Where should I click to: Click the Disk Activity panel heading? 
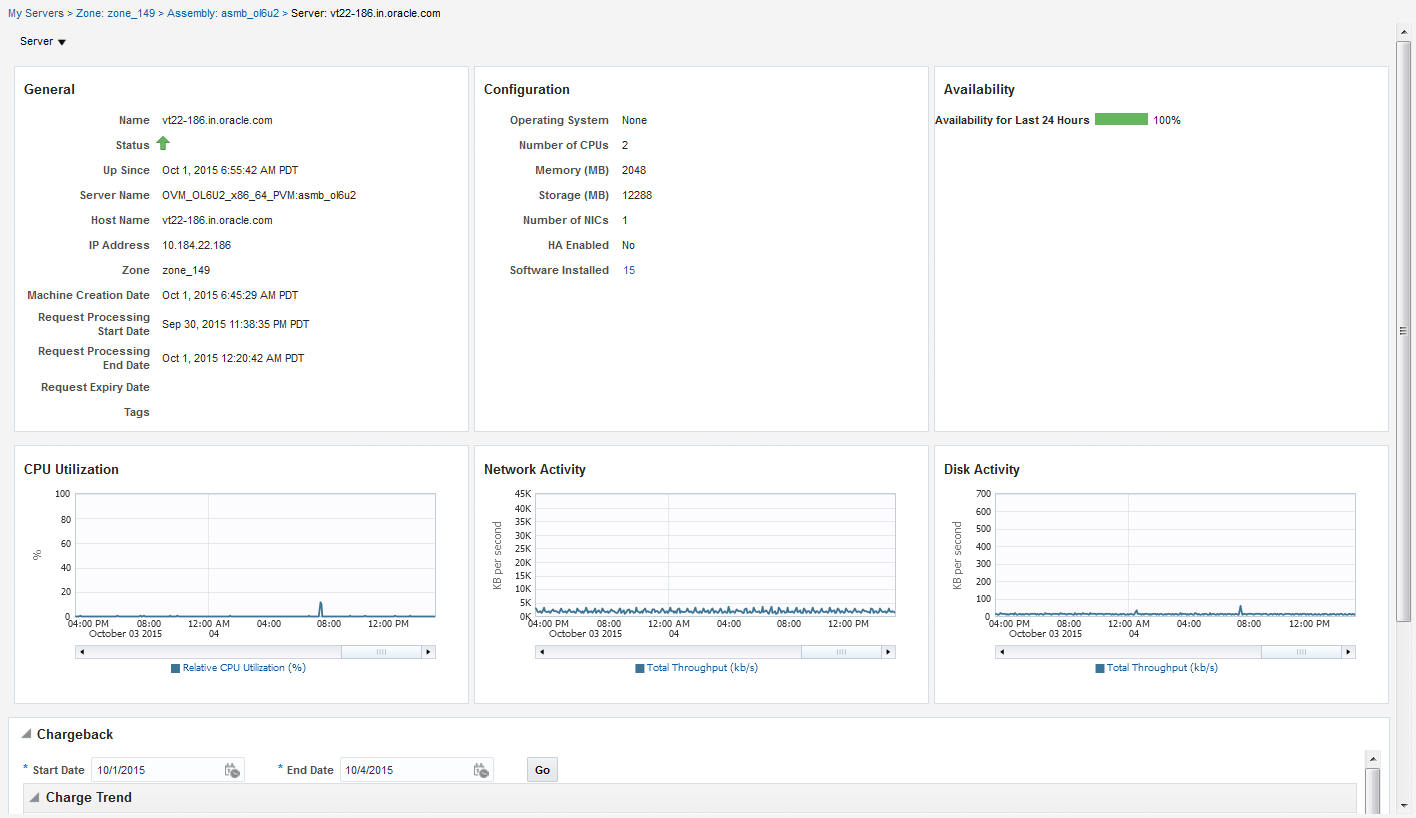[x=982, y=469]
